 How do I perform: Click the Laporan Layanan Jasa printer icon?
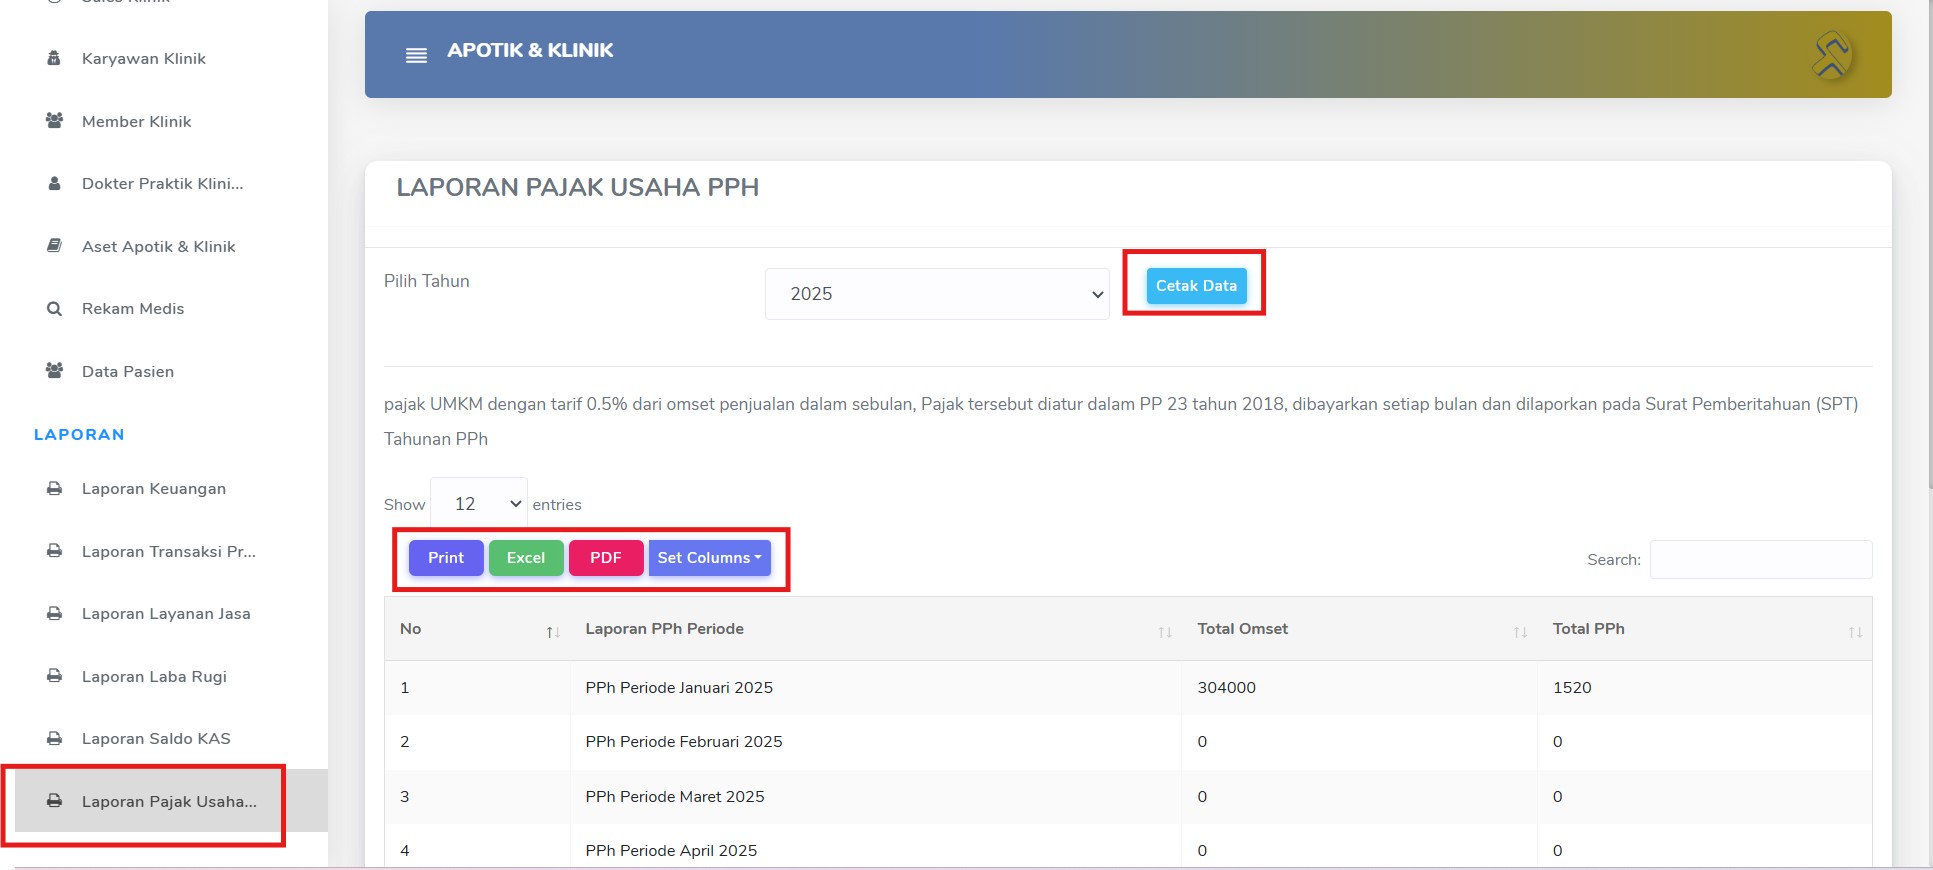coord(54,614)
